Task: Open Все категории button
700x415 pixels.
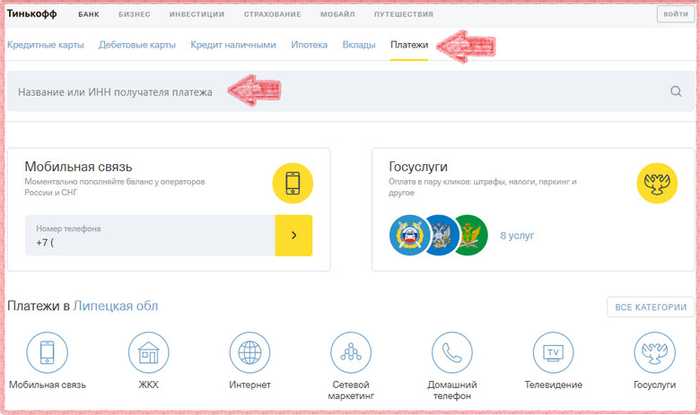Action: click(650, 307)
